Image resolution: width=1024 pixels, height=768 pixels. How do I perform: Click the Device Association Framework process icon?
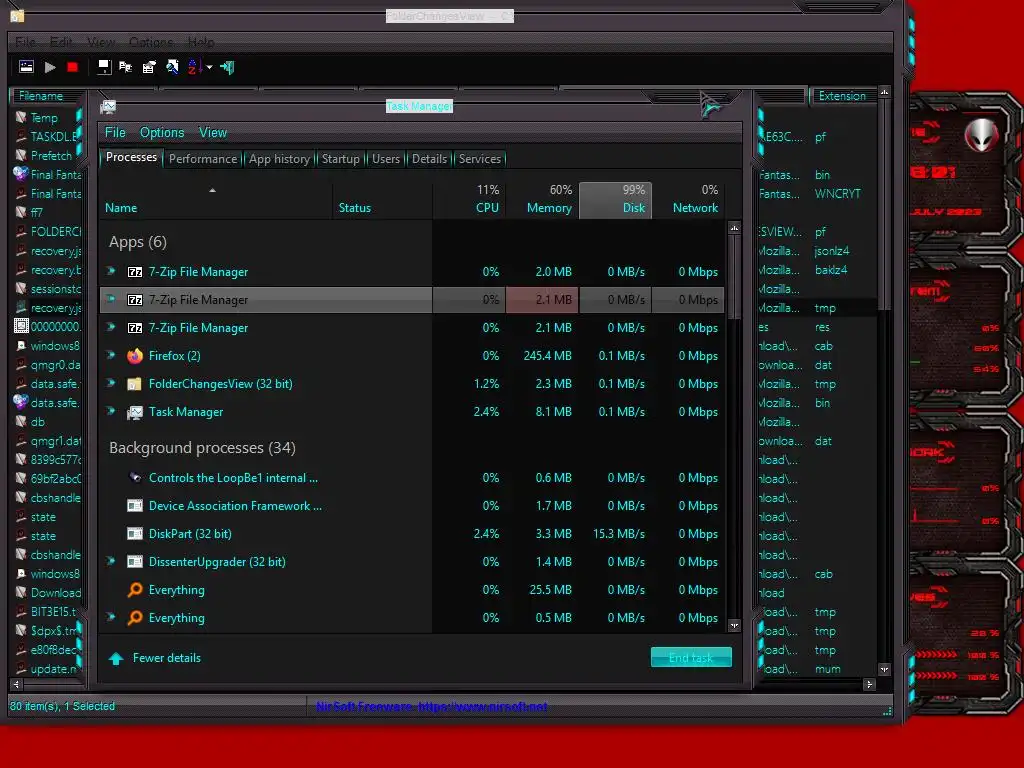click(135, 505)
